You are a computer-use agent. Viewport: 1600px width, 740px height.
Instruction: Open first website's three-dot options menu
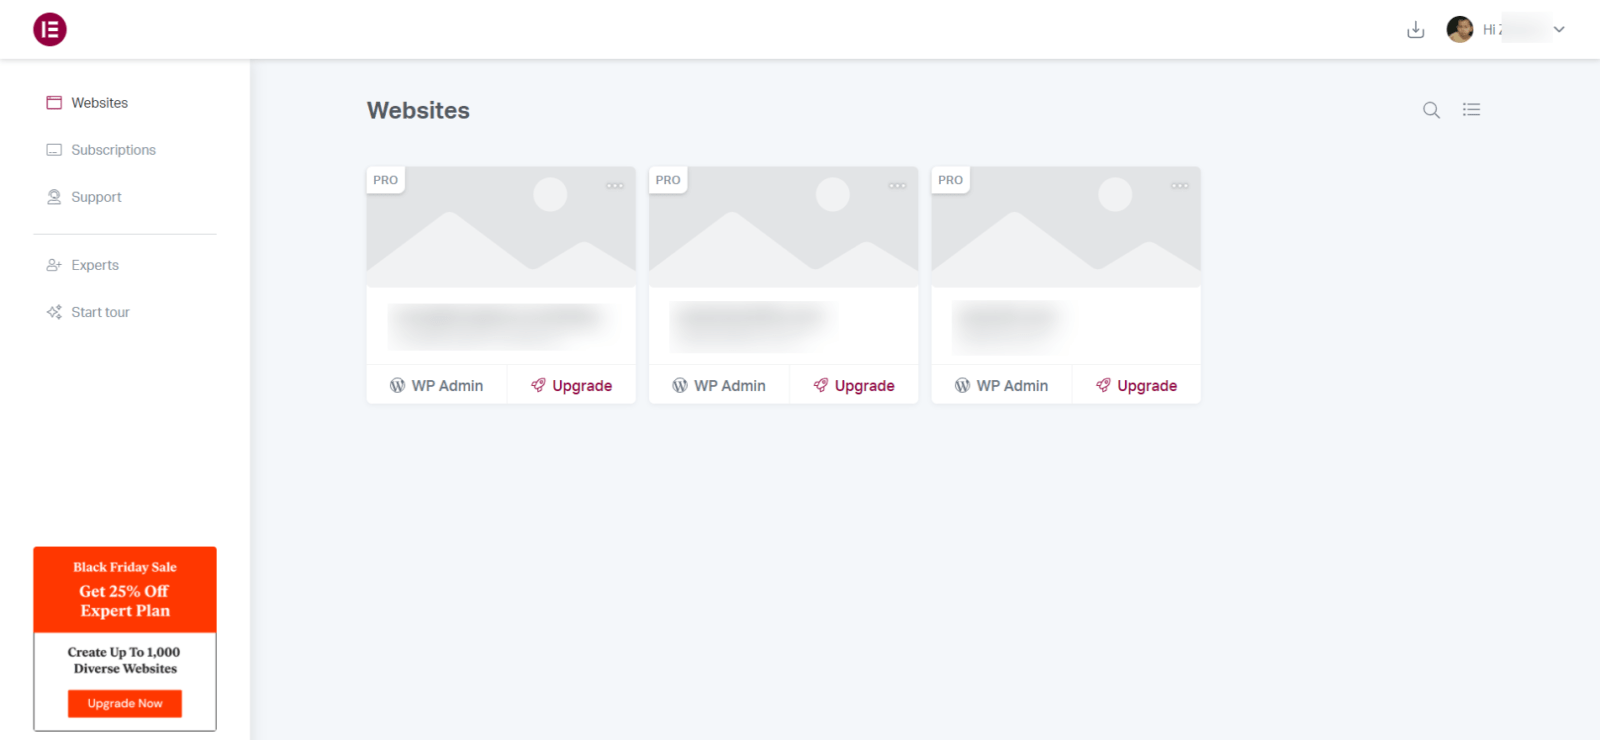coord(614,186)
